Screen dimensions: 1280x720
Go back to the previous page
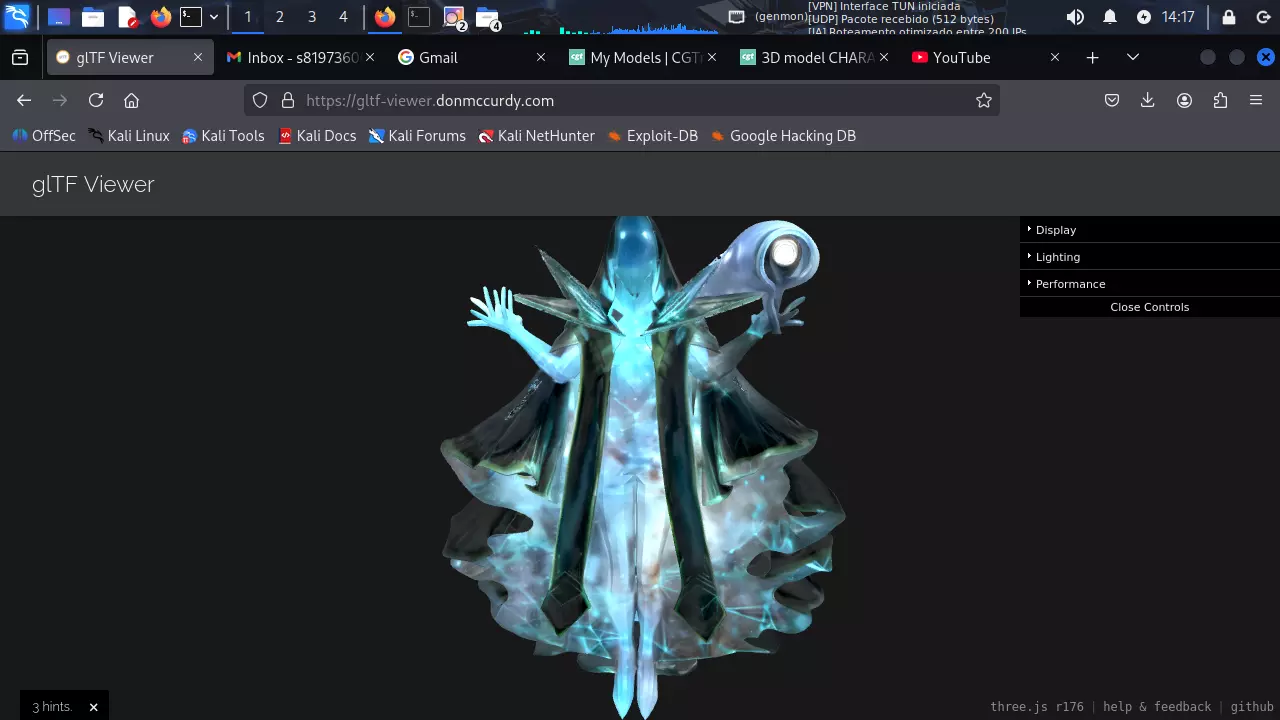tap(24, 100)
